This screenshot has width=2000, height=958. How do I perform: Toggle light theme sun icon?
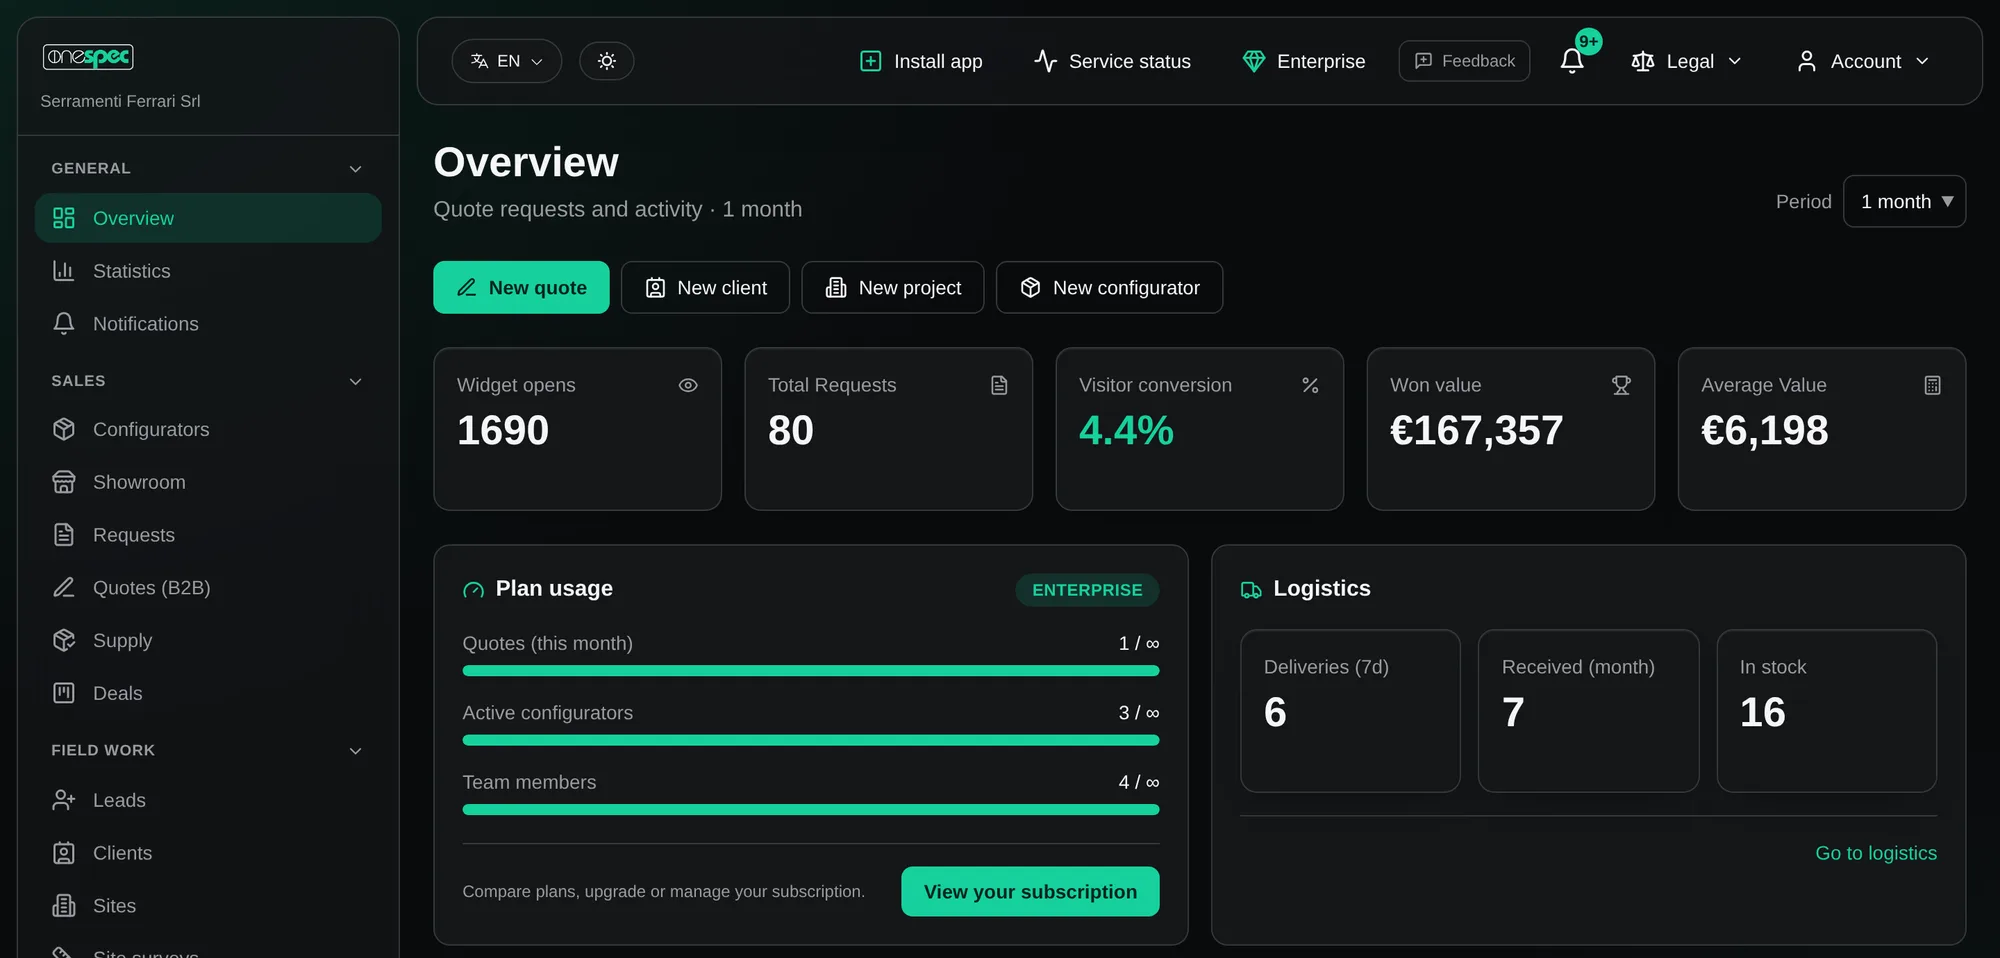(606, 61)
